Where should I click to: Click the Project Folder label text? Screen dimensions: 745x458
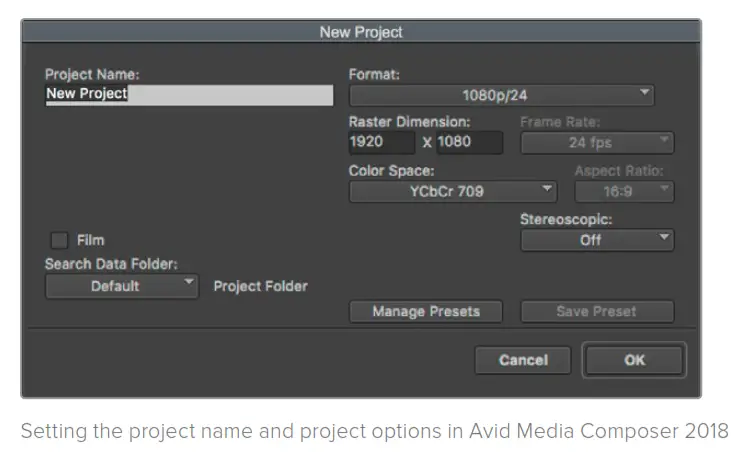coord(261,286)
